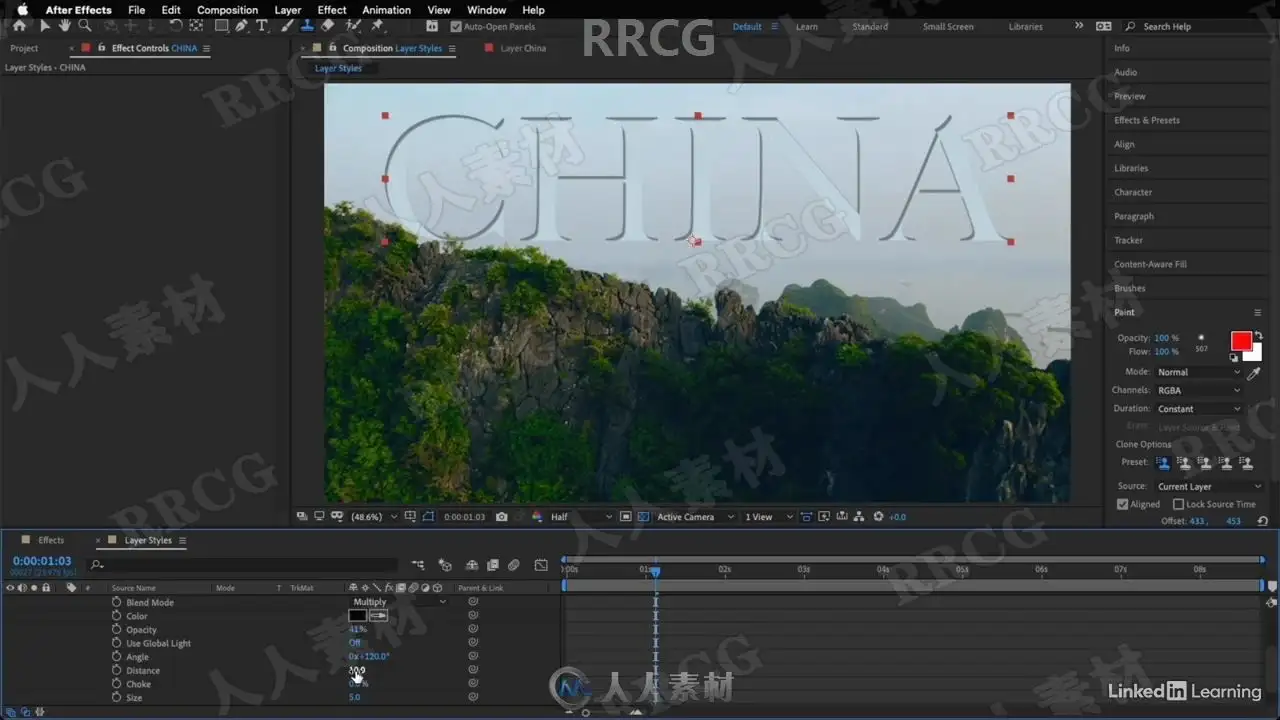The image size is (1280, 720).
Task: Click the red foreground color swatch
Action: point(1241,341)
